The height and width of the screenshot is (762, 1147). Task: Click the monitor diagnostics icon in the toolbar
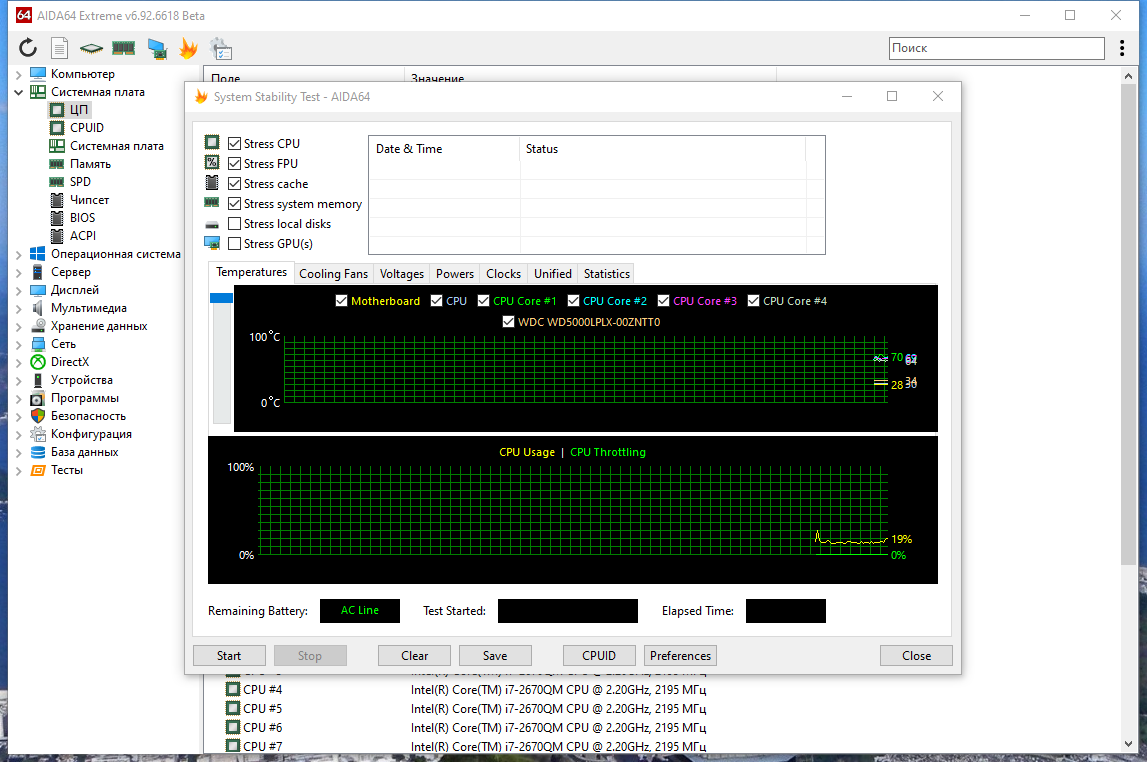click(157, 48)
